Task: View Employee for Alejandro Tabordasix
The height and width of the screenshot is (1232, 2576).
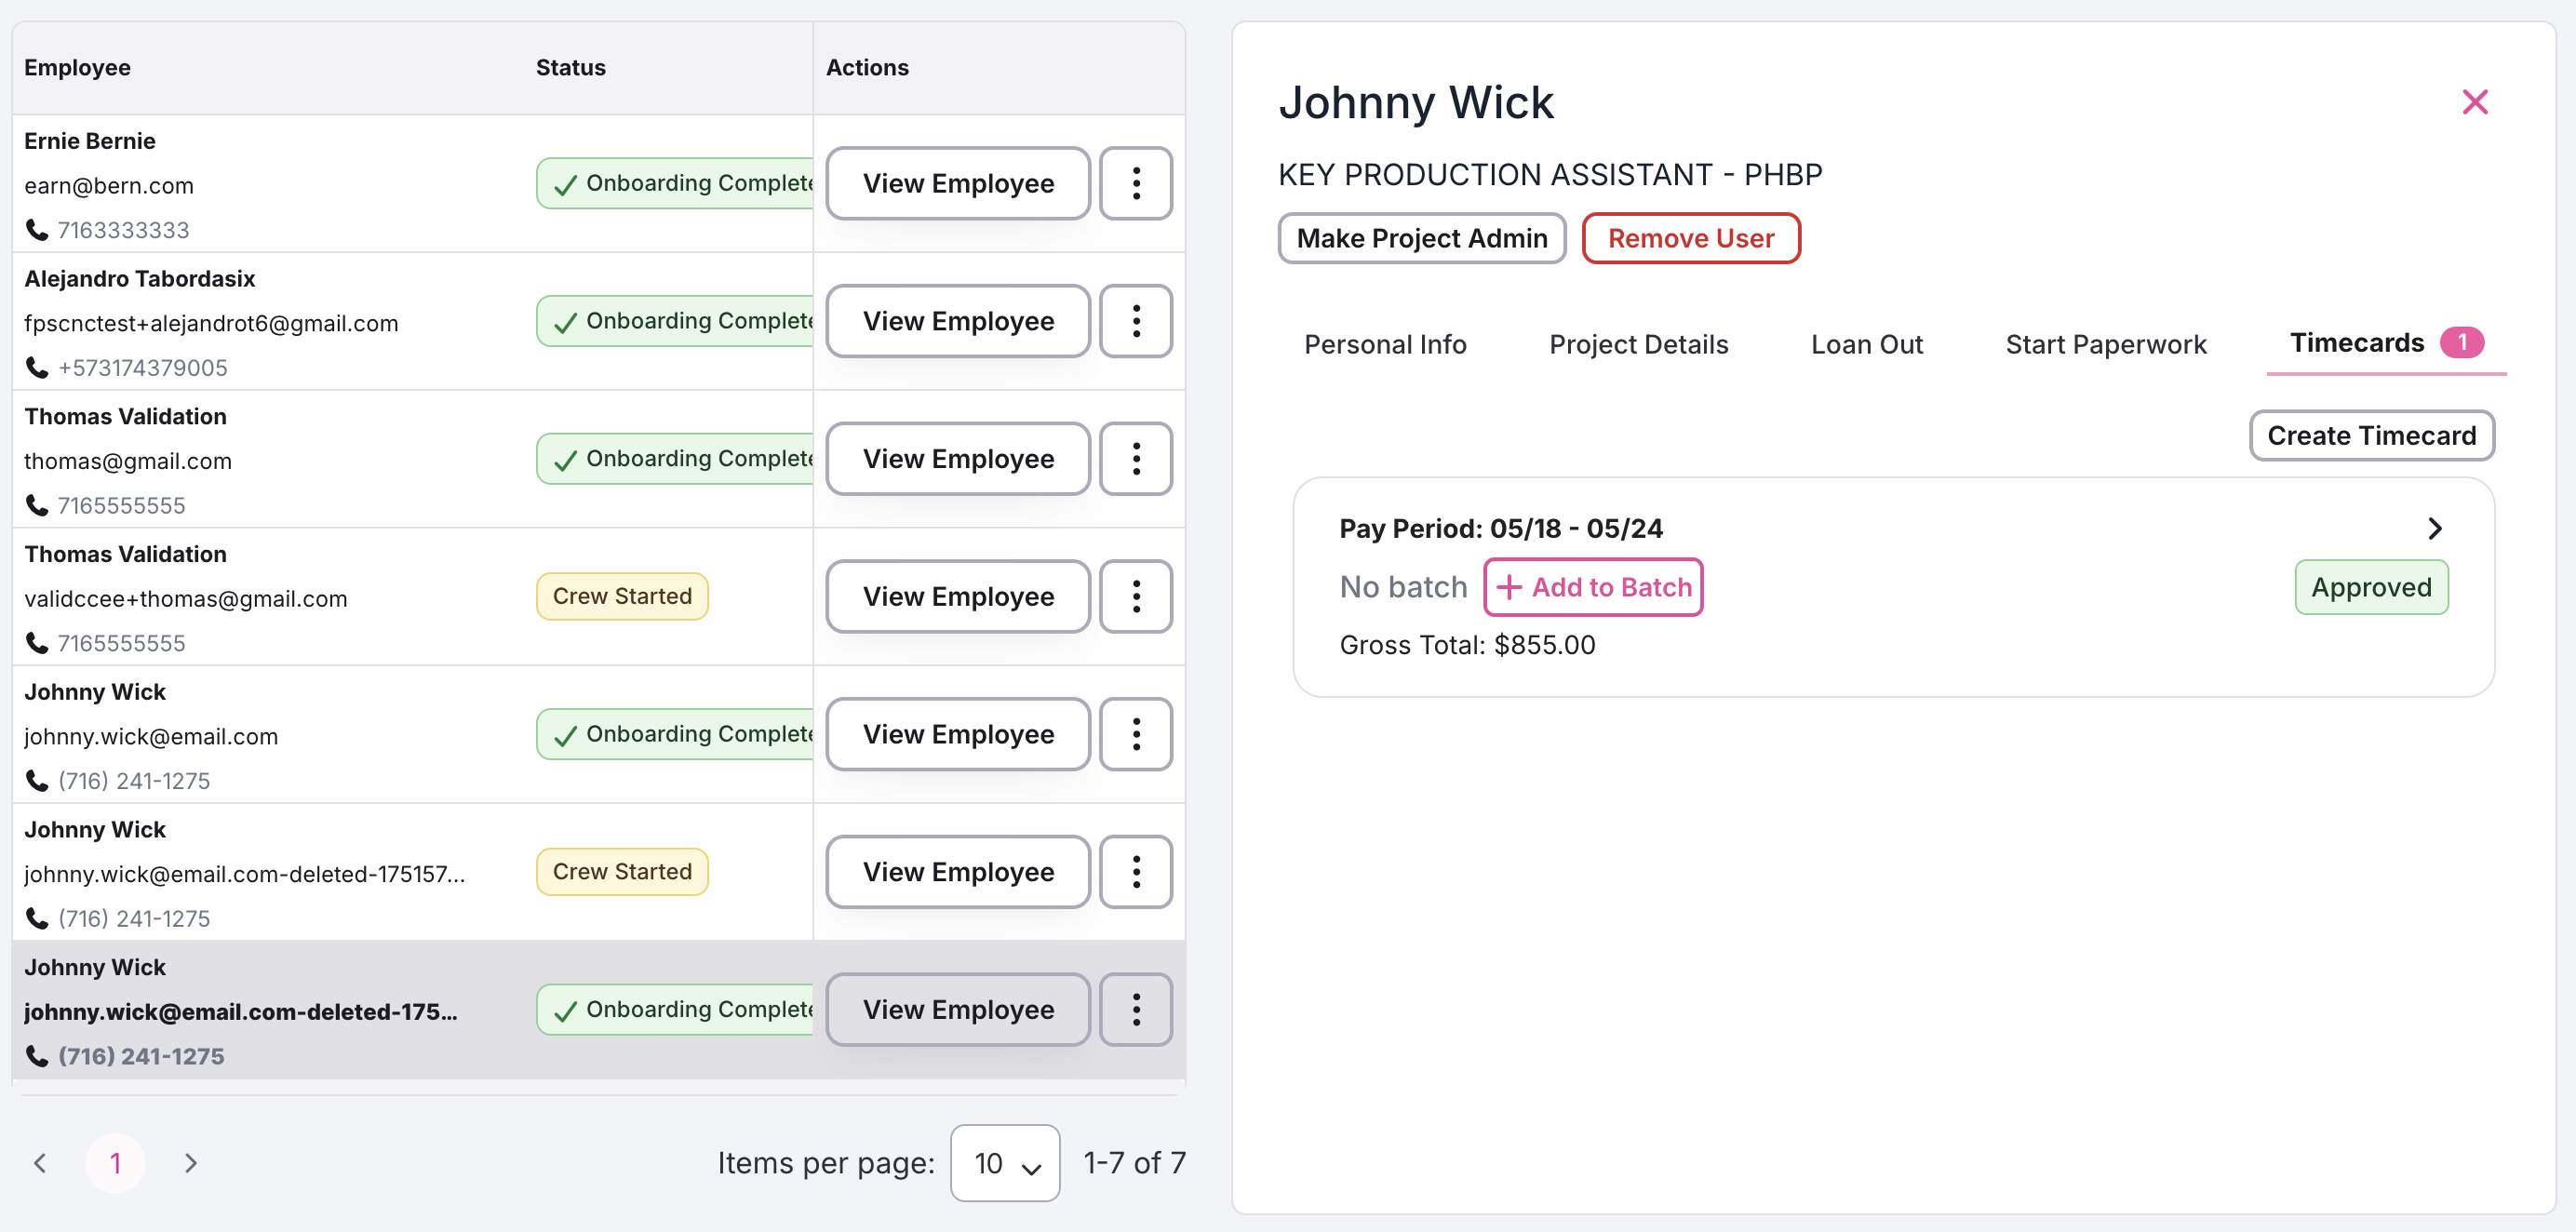Action: (958, 321)
